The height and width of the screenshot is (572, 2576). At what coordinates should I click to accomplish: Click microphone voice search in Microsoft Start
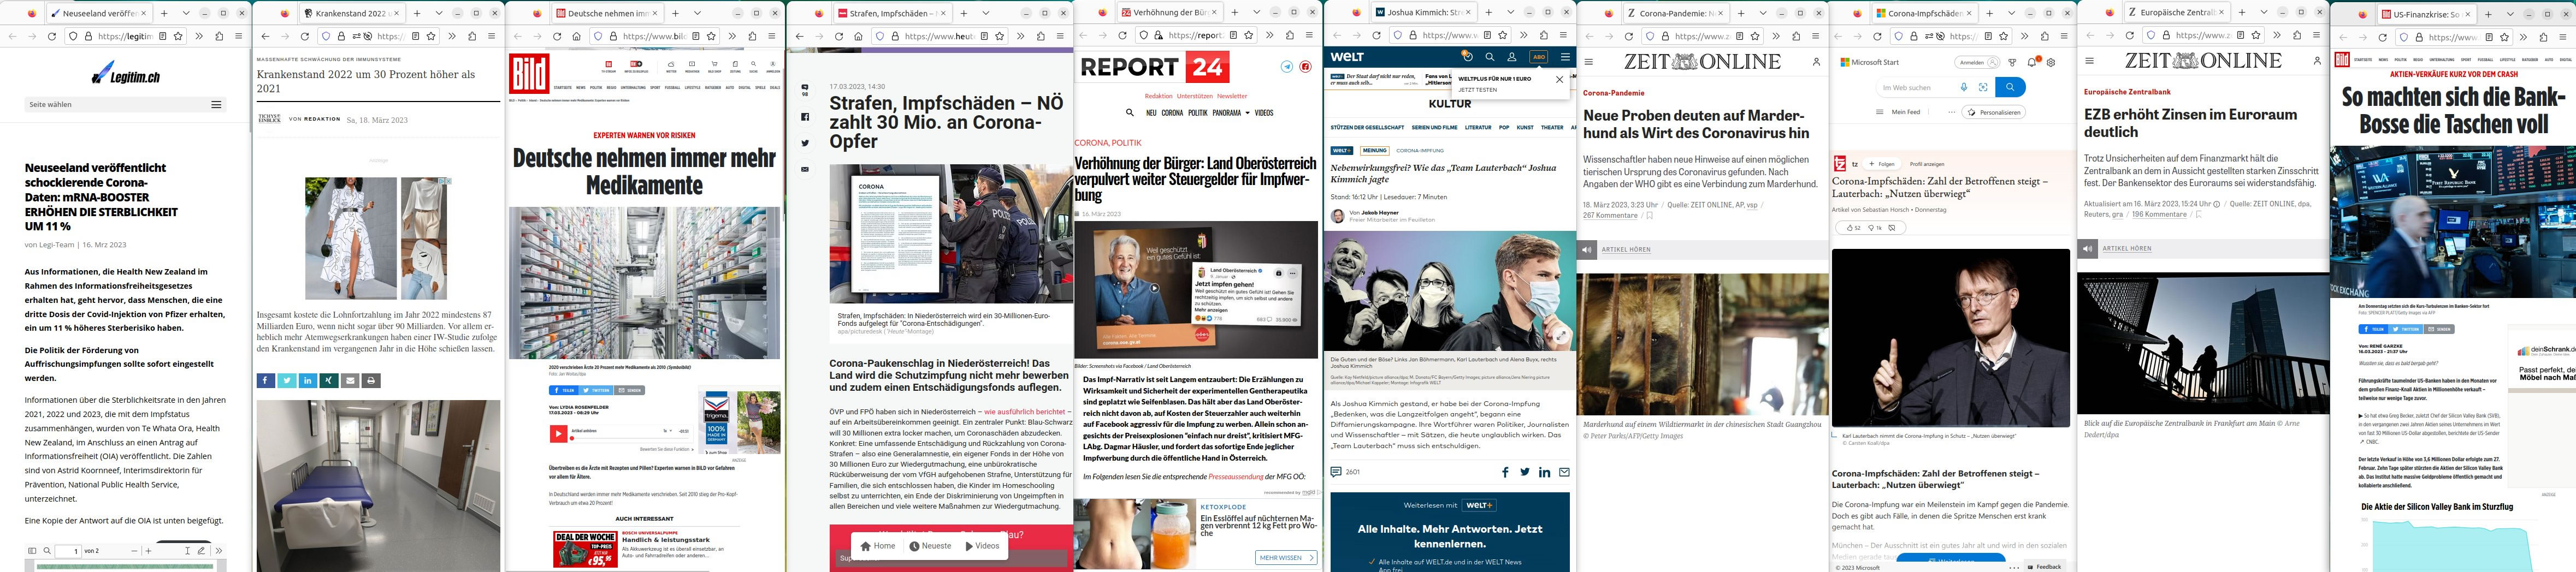[x=1964, y=88]
